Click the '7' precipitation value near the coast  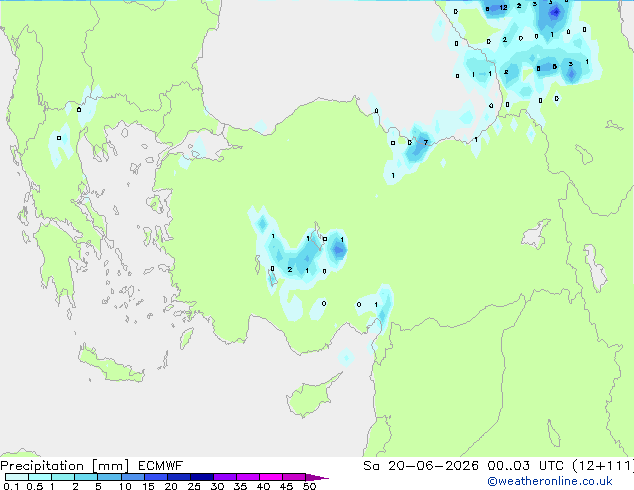[x=425, y=142]
